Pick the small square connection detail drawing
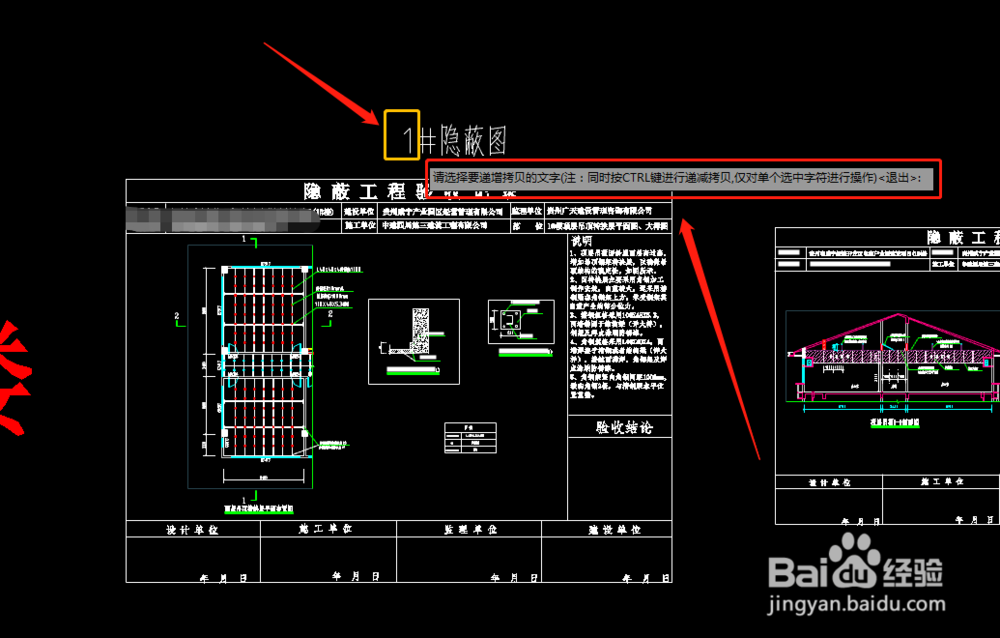Image resolution: width=1000 pixels, height=638 pixels. (x=520, y=322)
